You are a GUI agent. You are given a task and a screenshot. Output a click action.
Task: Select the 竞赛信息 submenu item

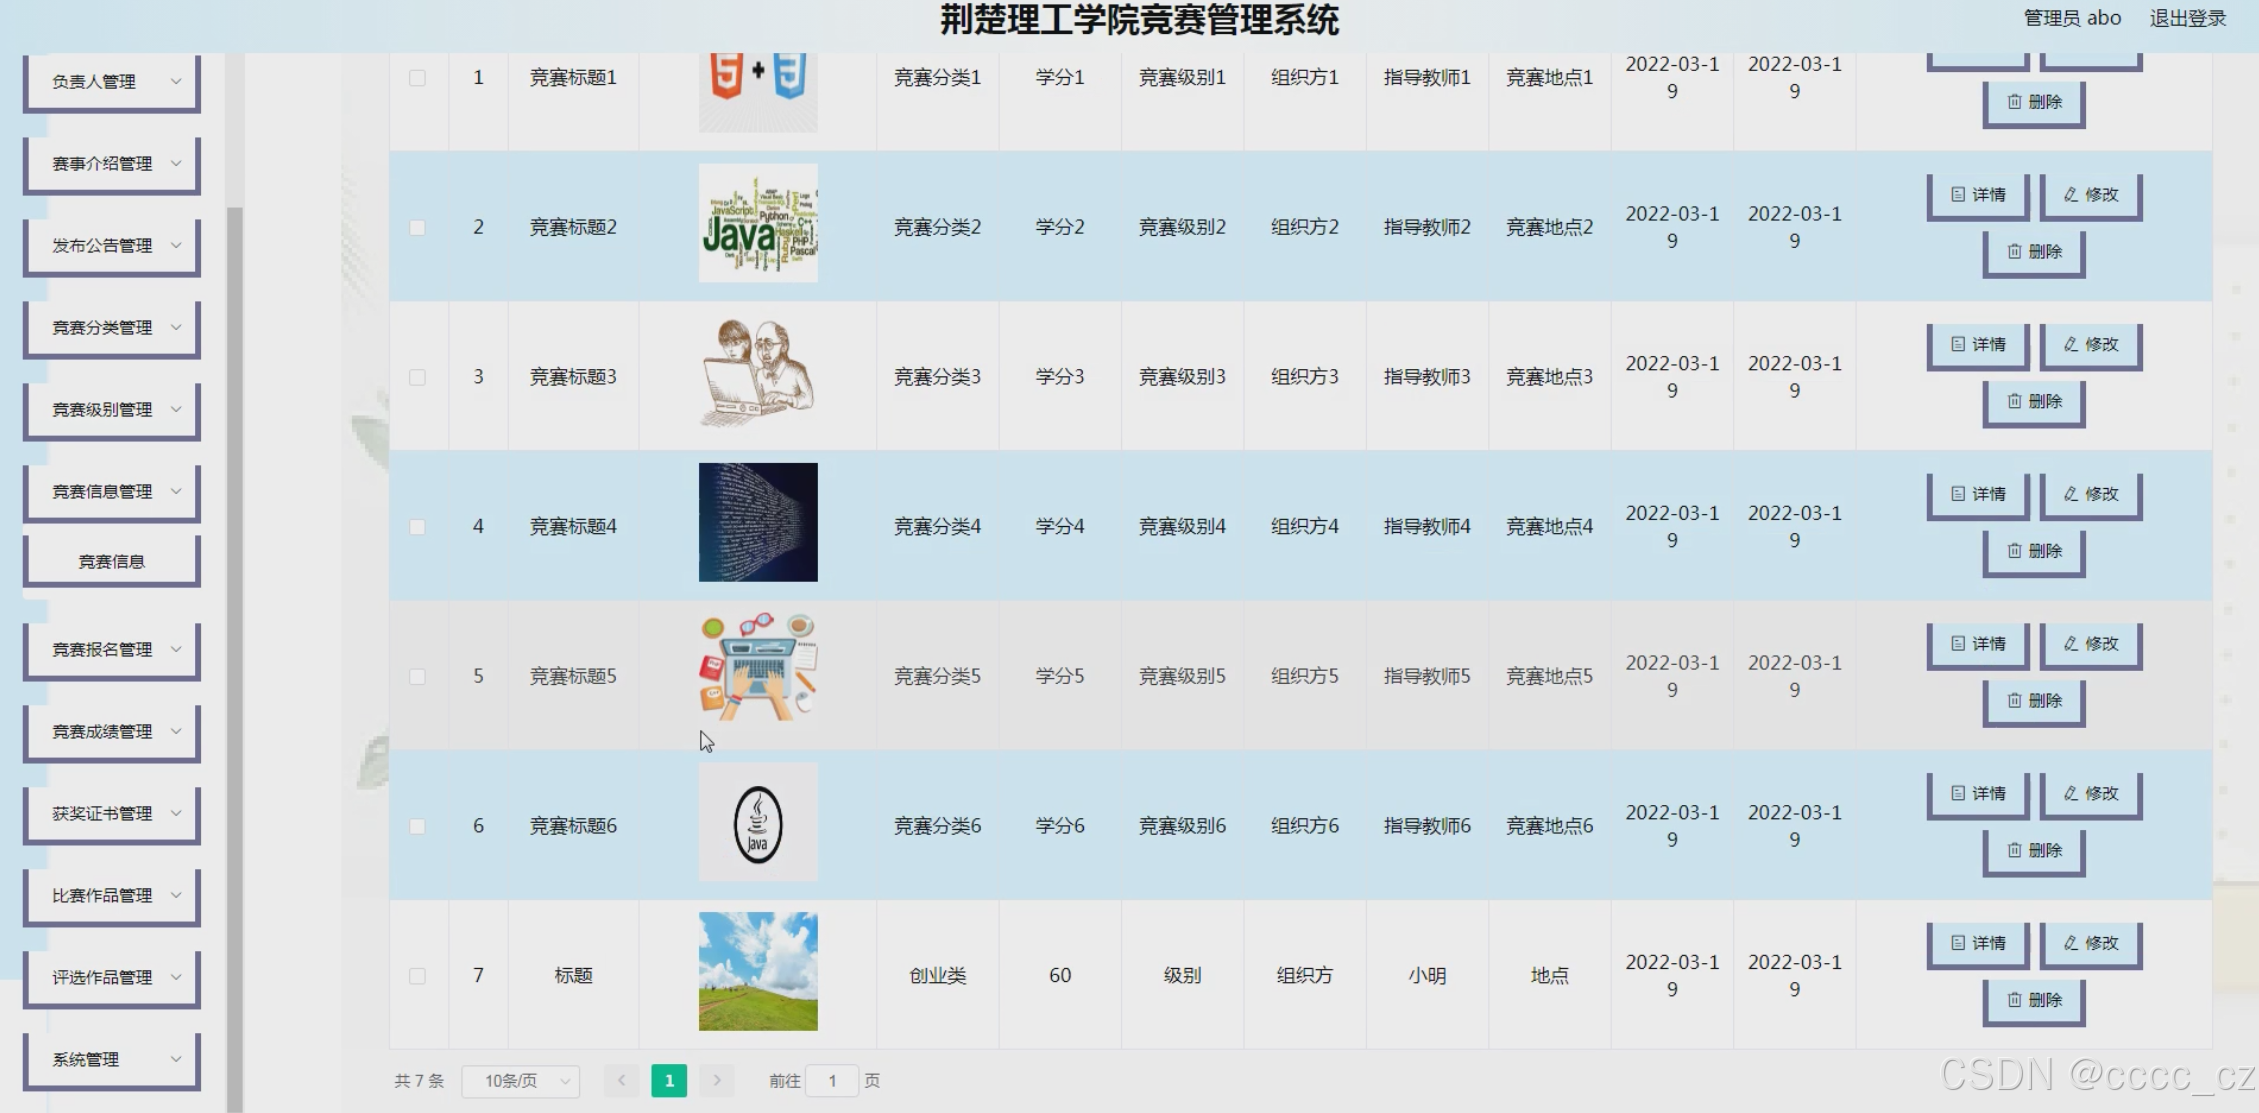[112, 562]
